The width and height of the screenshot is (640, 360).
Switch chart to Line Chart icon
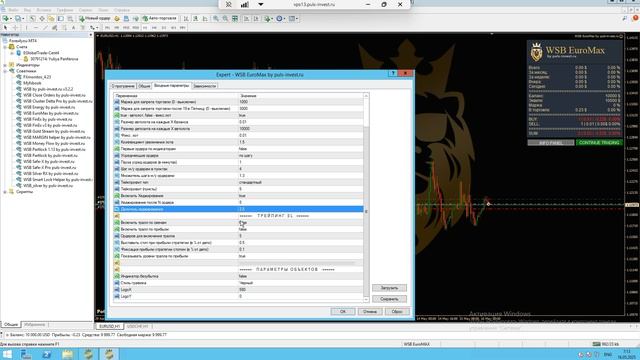click(x=205, y=18)
